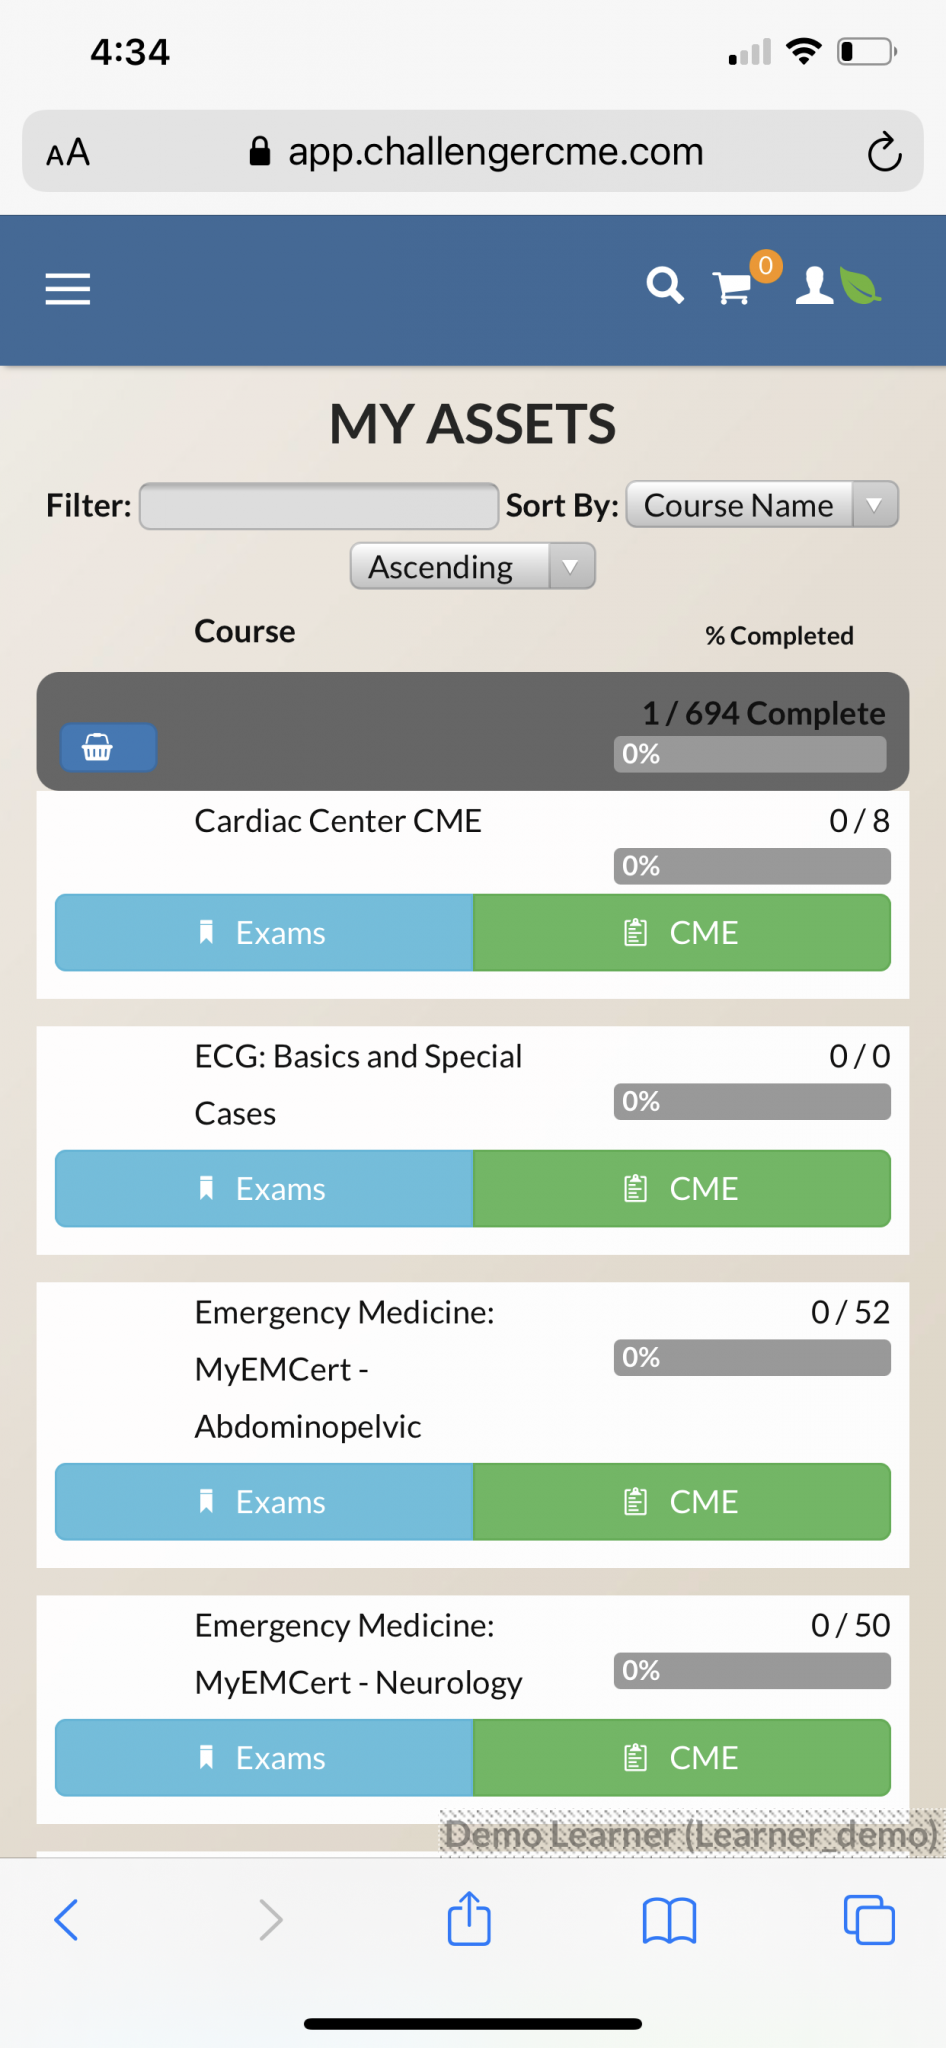Open Safari share sheet

[x=469, y=1918]
